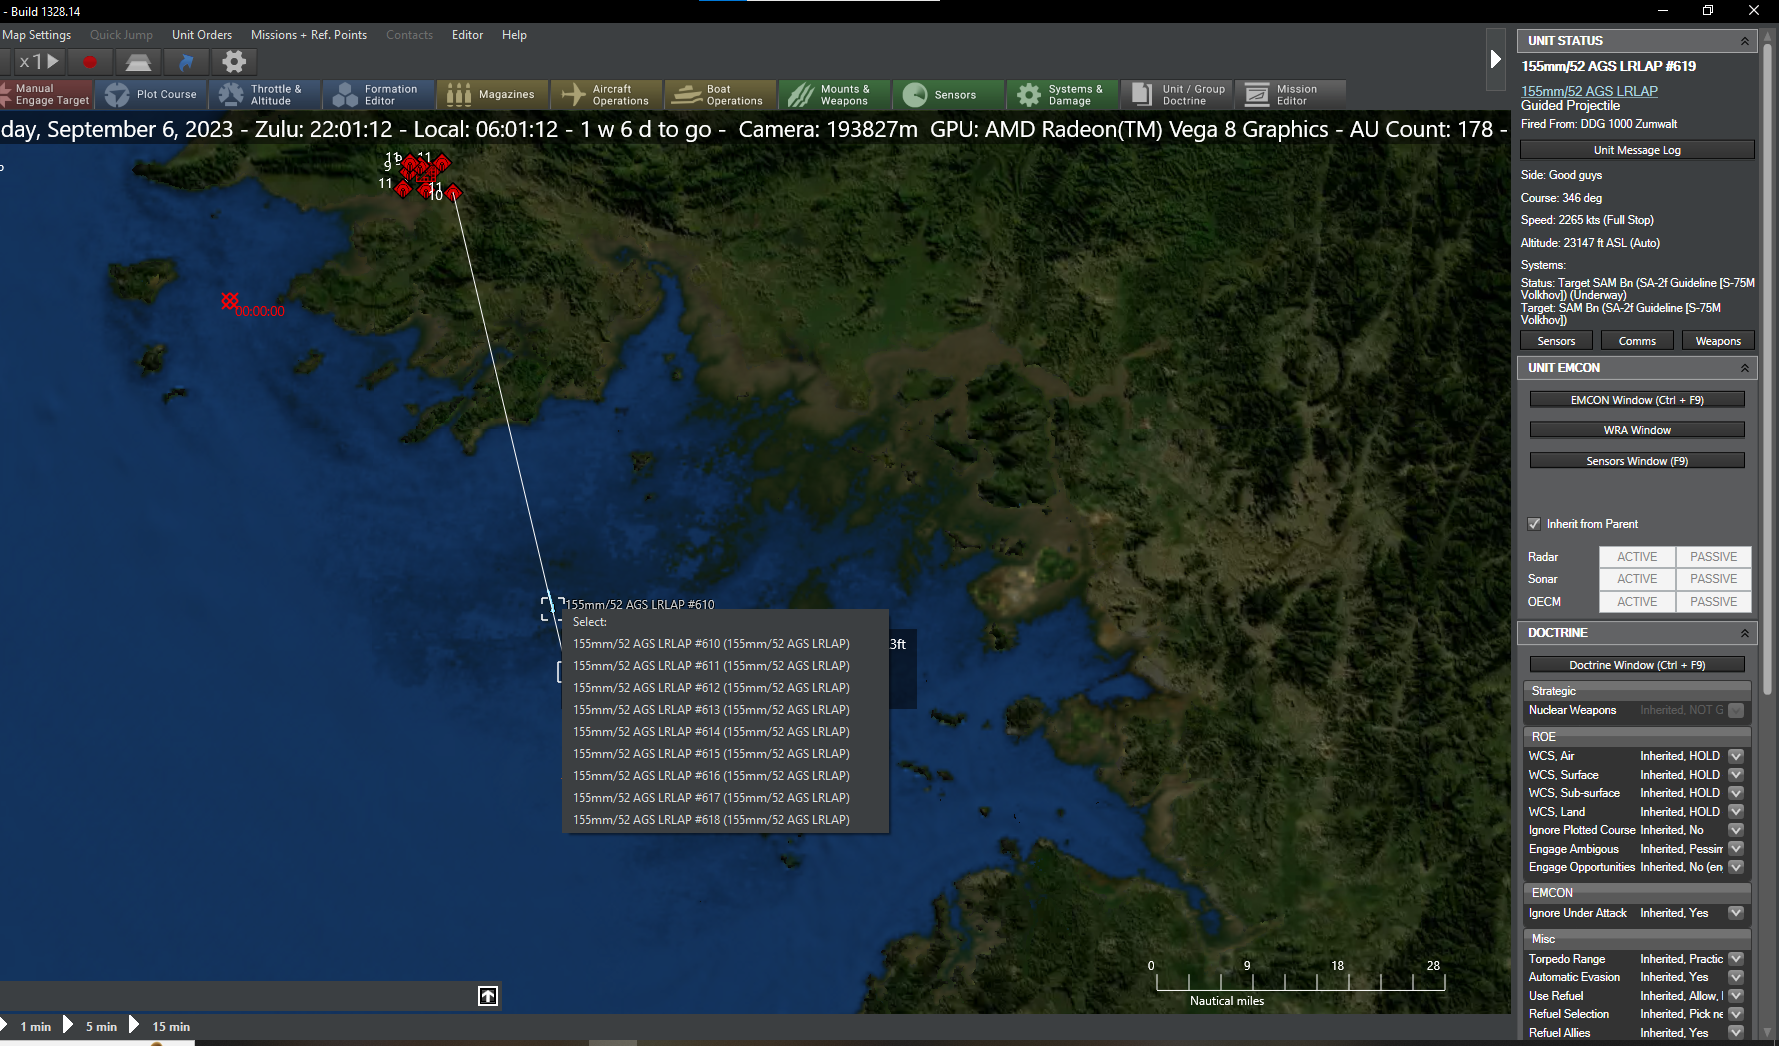The width and height of the screenshot is (1779, 1046).
Task: Select 155mm/52 AGS LRLAP #618 from list
Action: point(711,820)
